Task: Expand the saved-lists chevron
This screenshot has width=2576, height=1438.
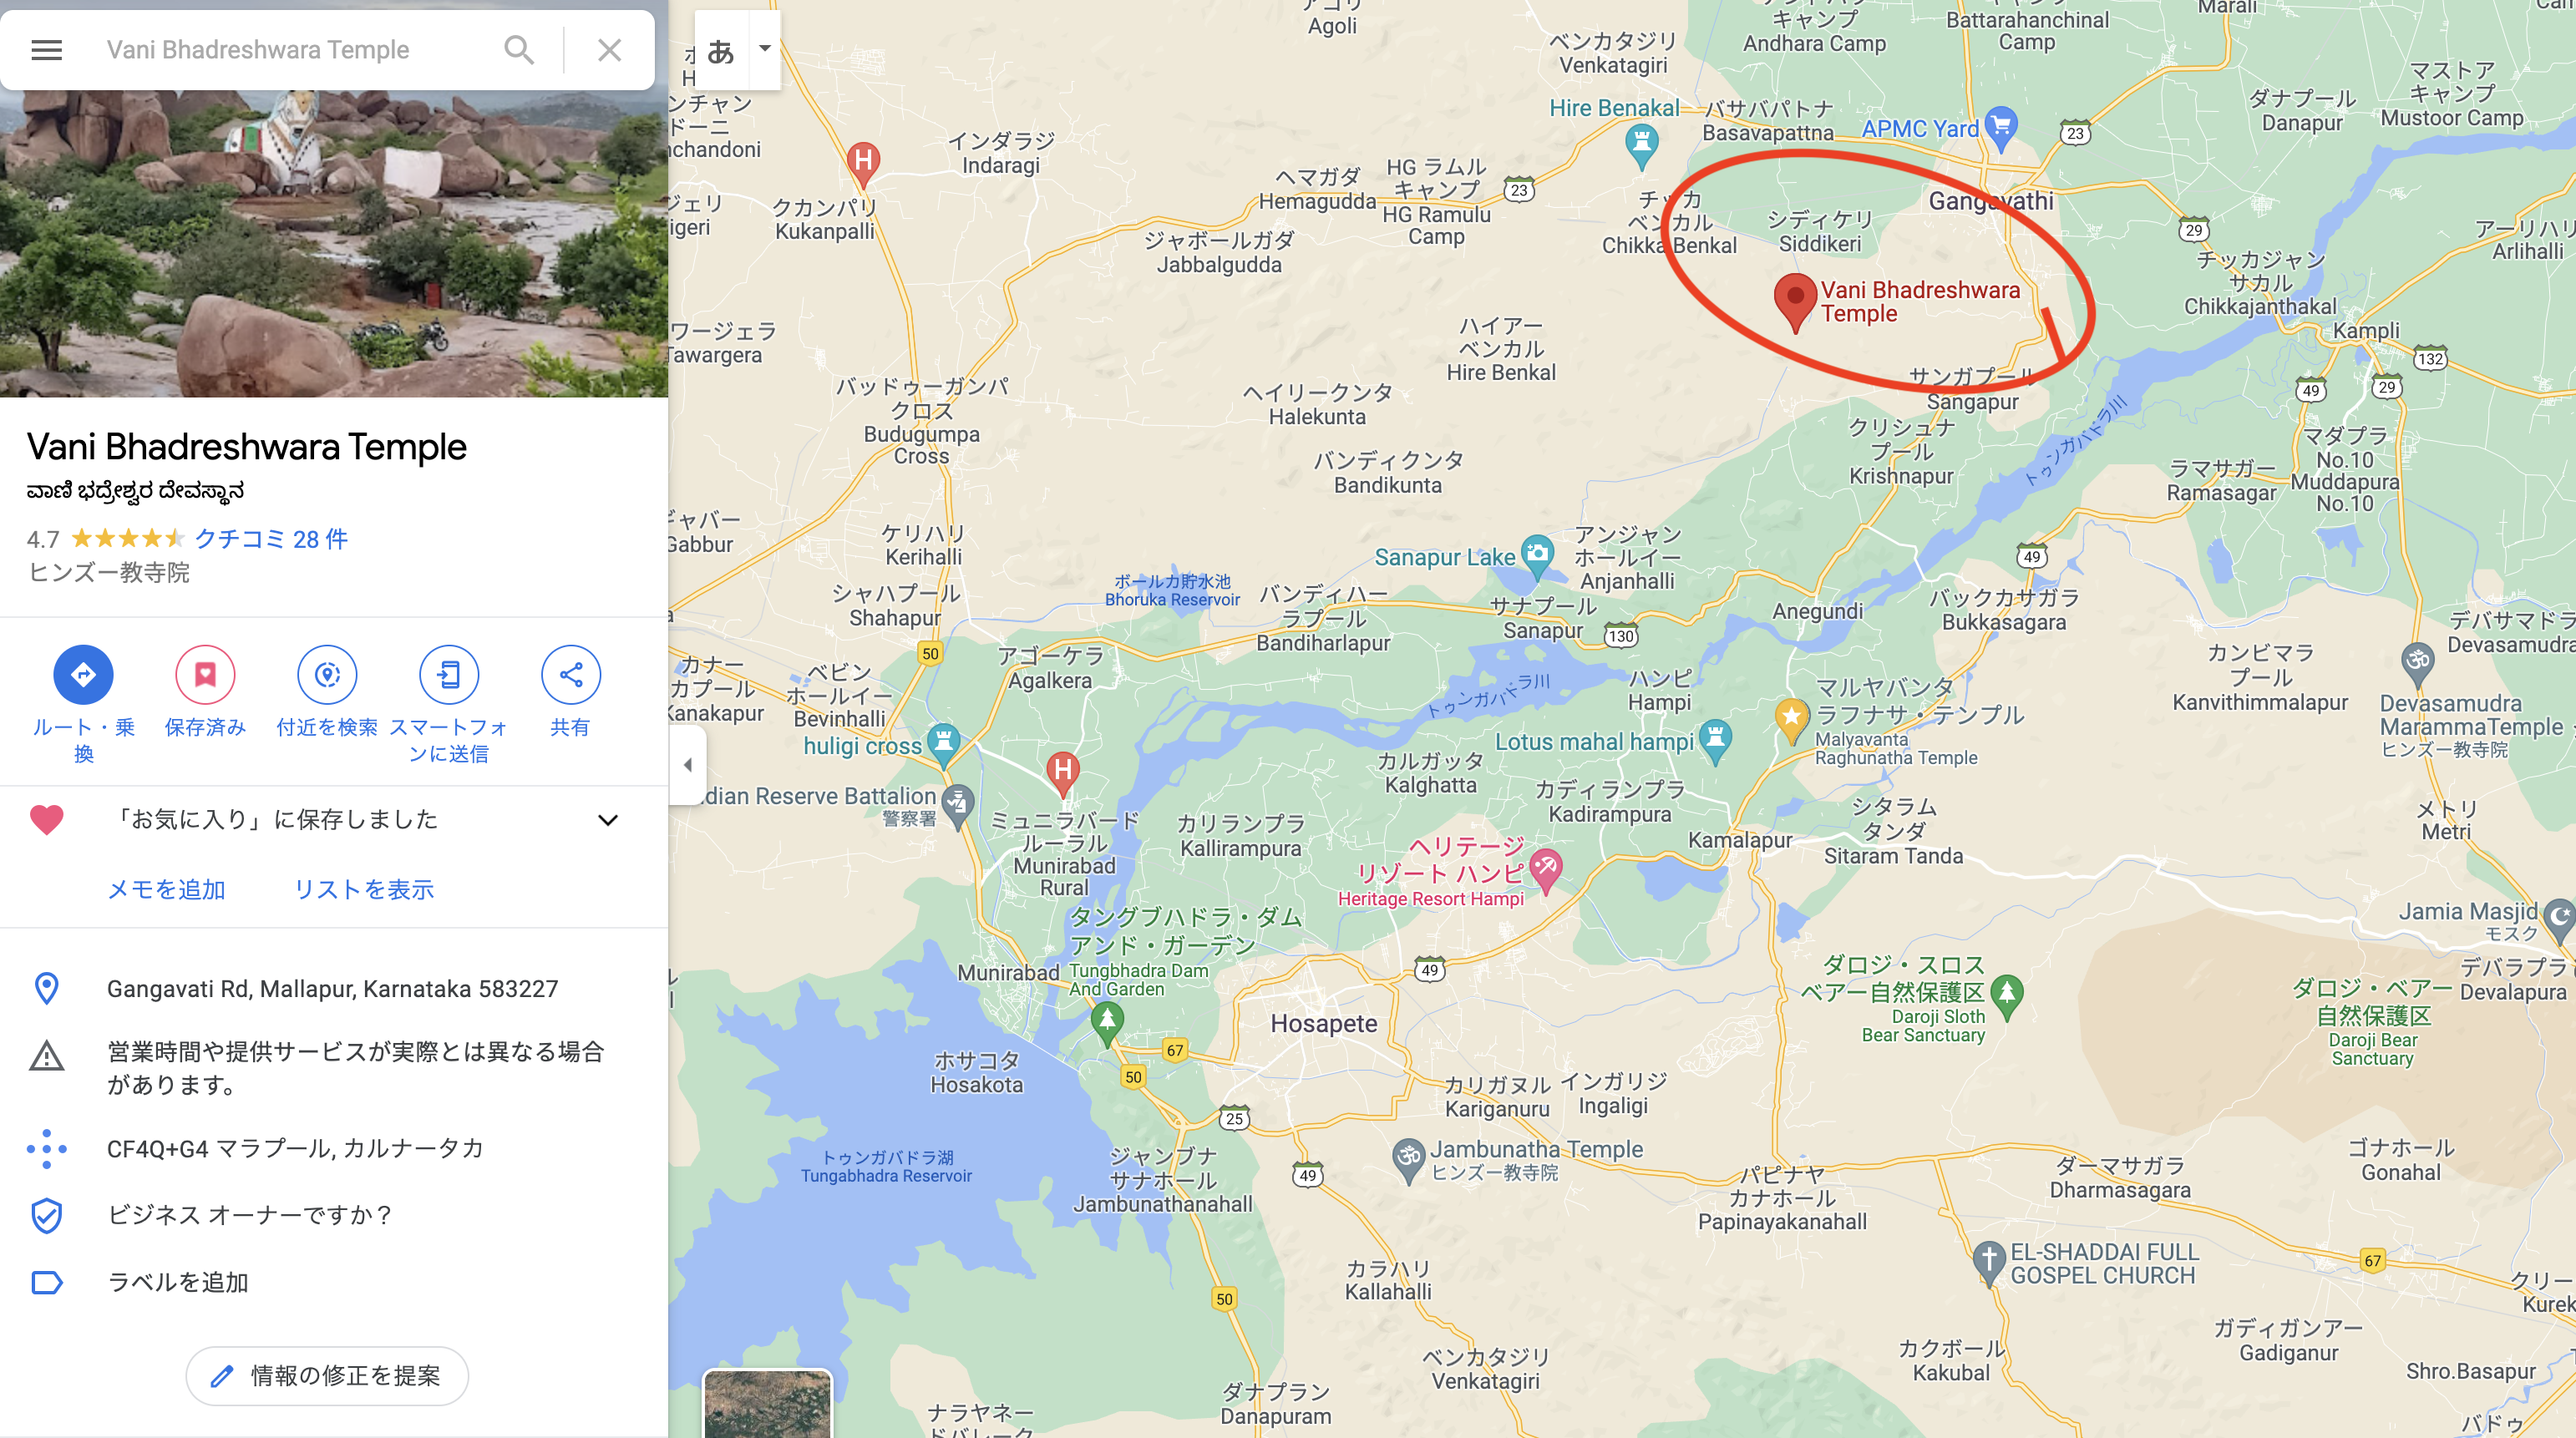Action: click(x=608, y=820)
